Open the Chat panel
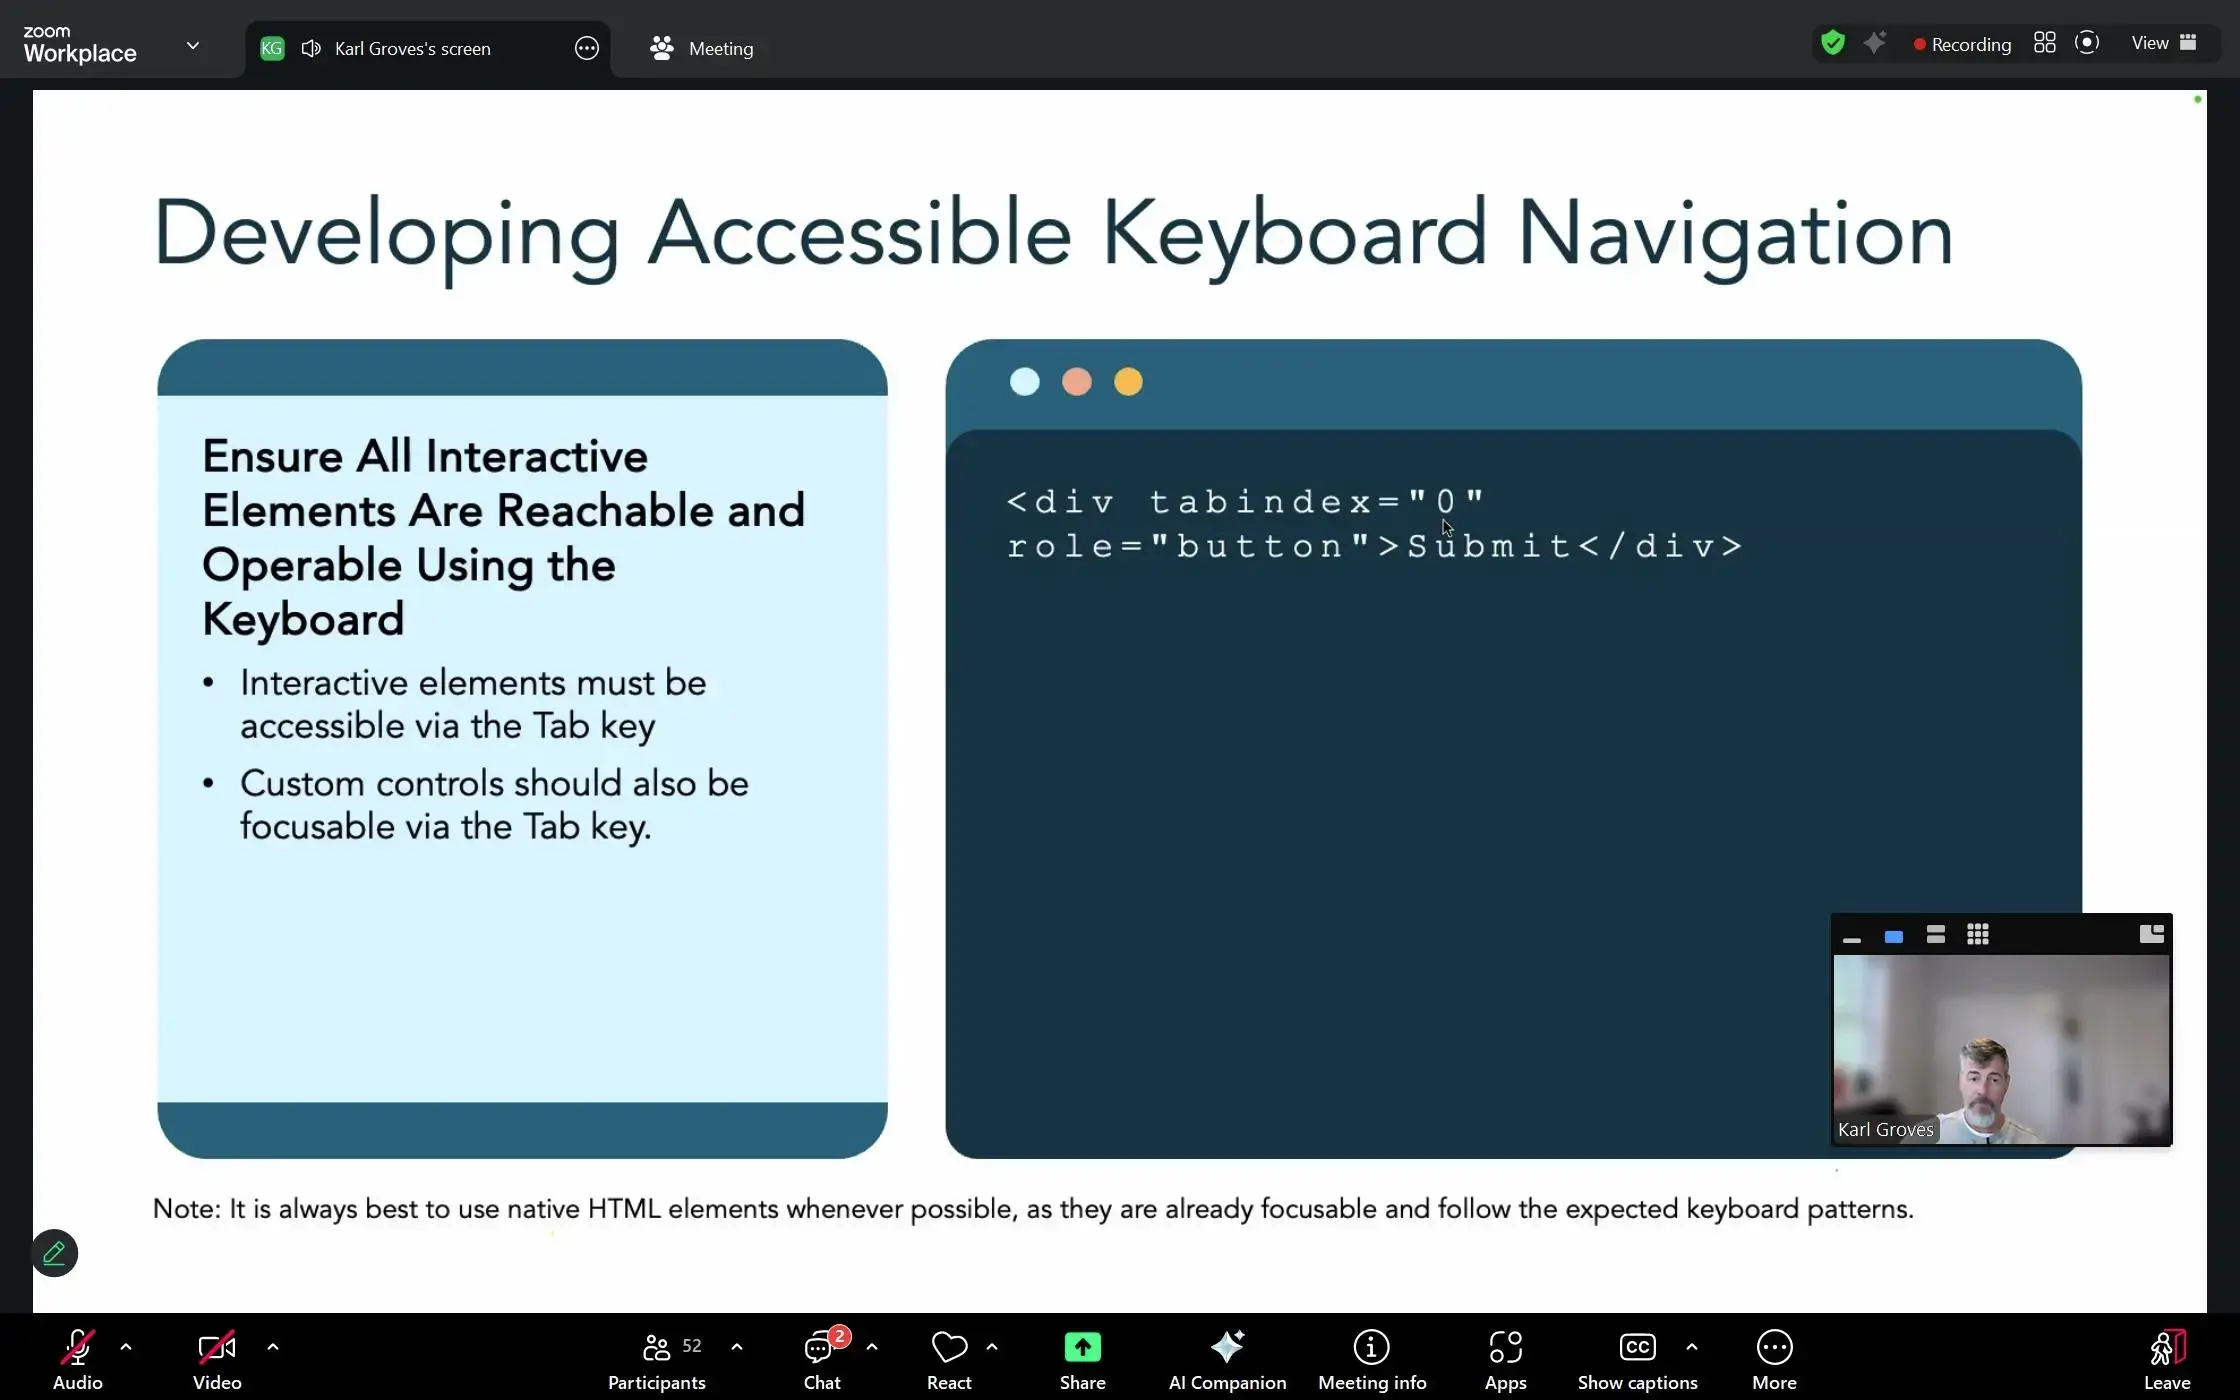The height and width of the screenshot is (1400, 2240). pos(822,1359)
